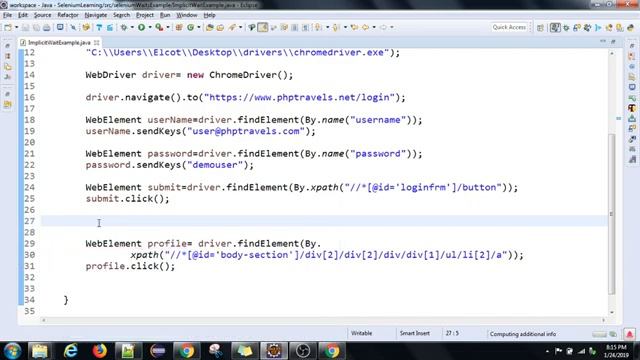
Task: Click the green Run button icon
Action: click(x=142, y=27)
